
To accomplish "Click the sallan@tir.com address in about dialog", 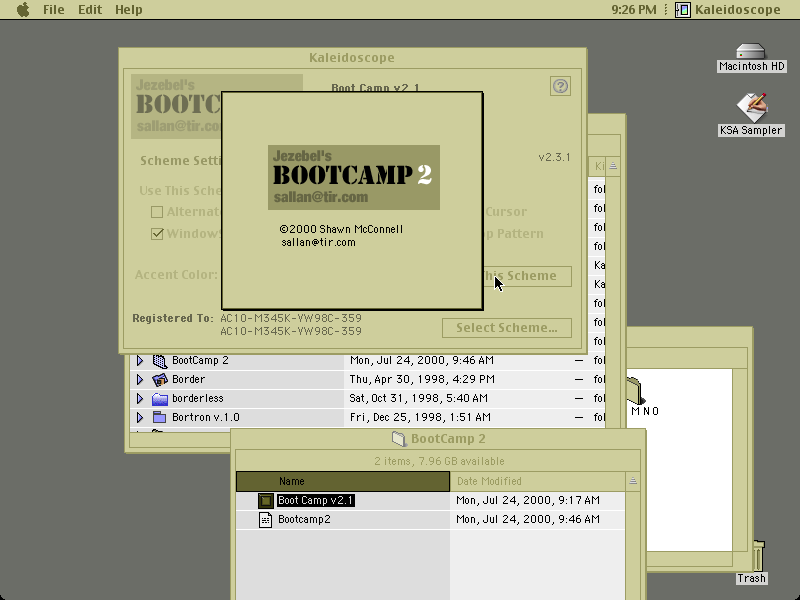I will coord(318,242).
